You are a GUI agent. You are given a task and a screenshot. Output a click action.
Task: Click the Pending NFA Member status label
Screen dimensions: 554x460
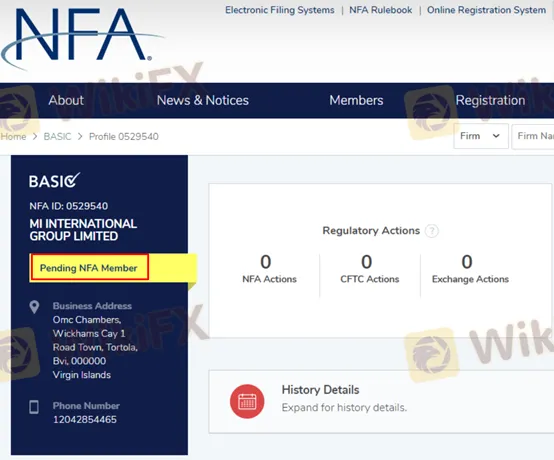pos(88,268)
